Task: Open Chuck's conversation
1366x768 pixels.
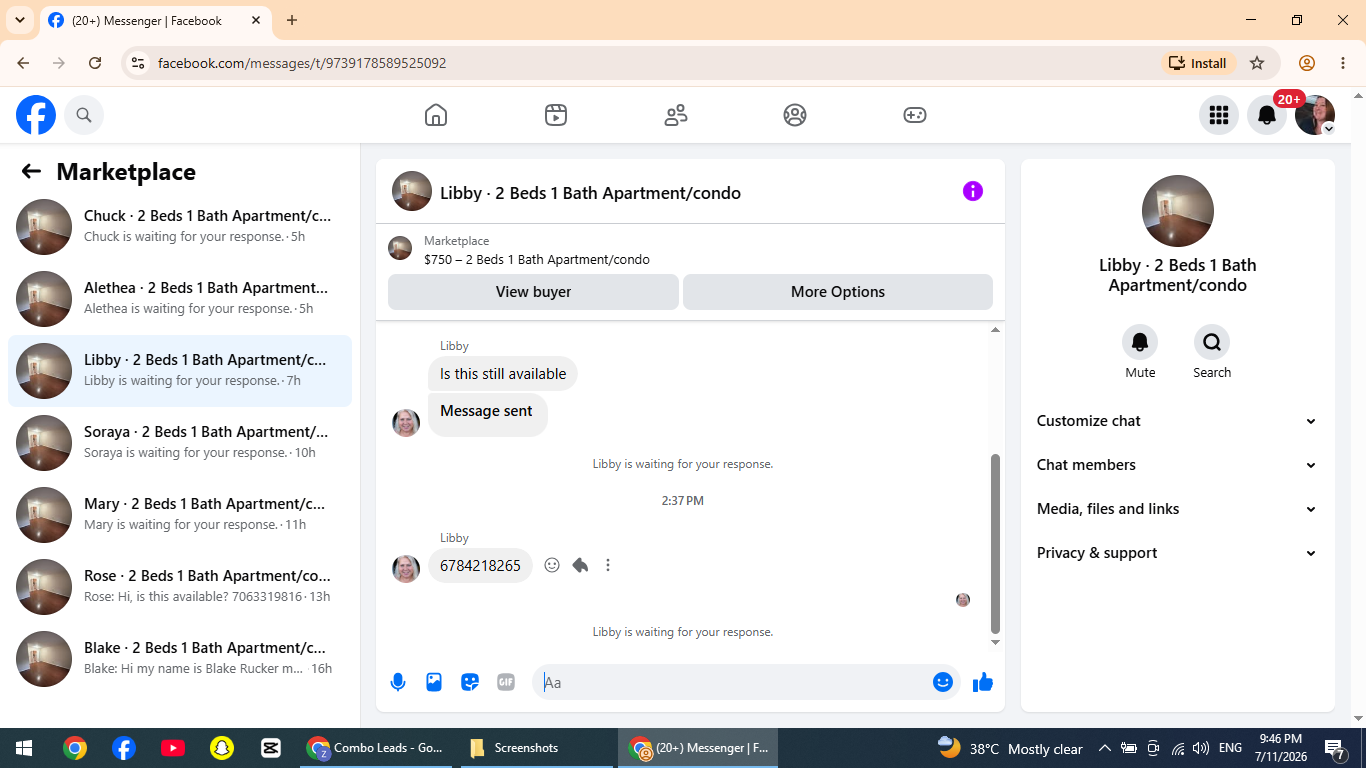Action: tap(180, 227)
